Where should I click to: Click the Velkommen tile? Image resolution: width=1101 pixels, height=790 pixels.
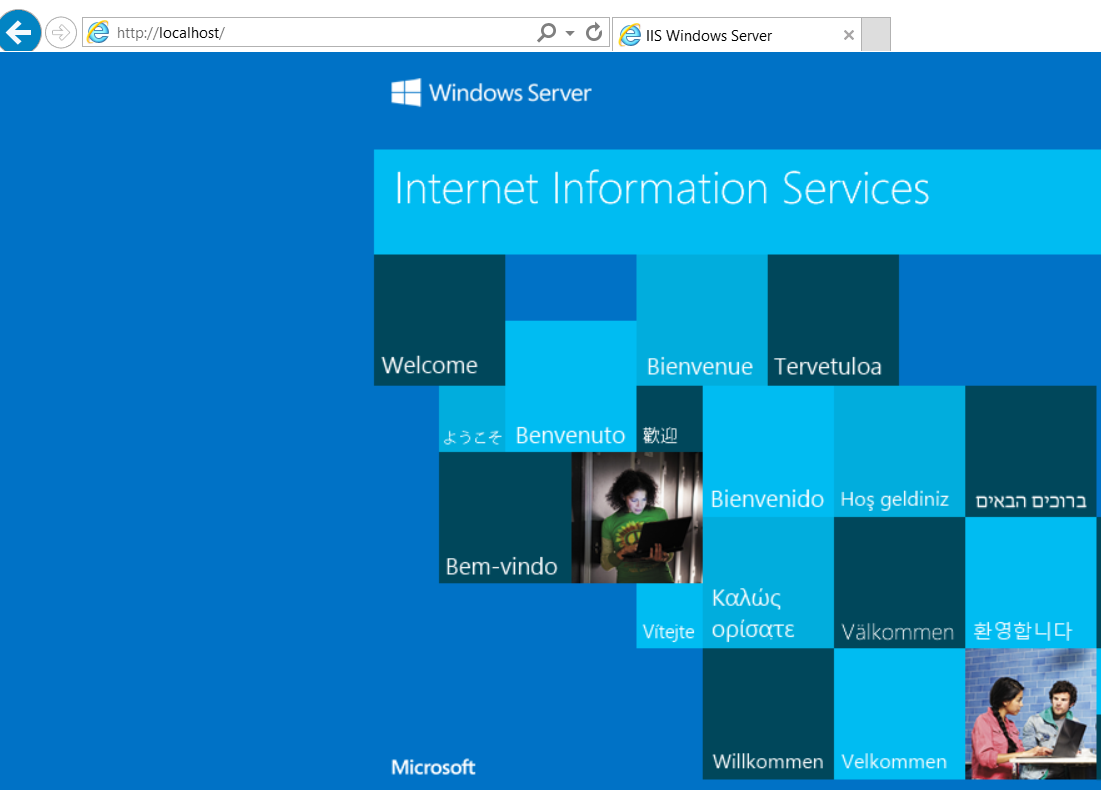pyautogui.click(x=899, y=714)
